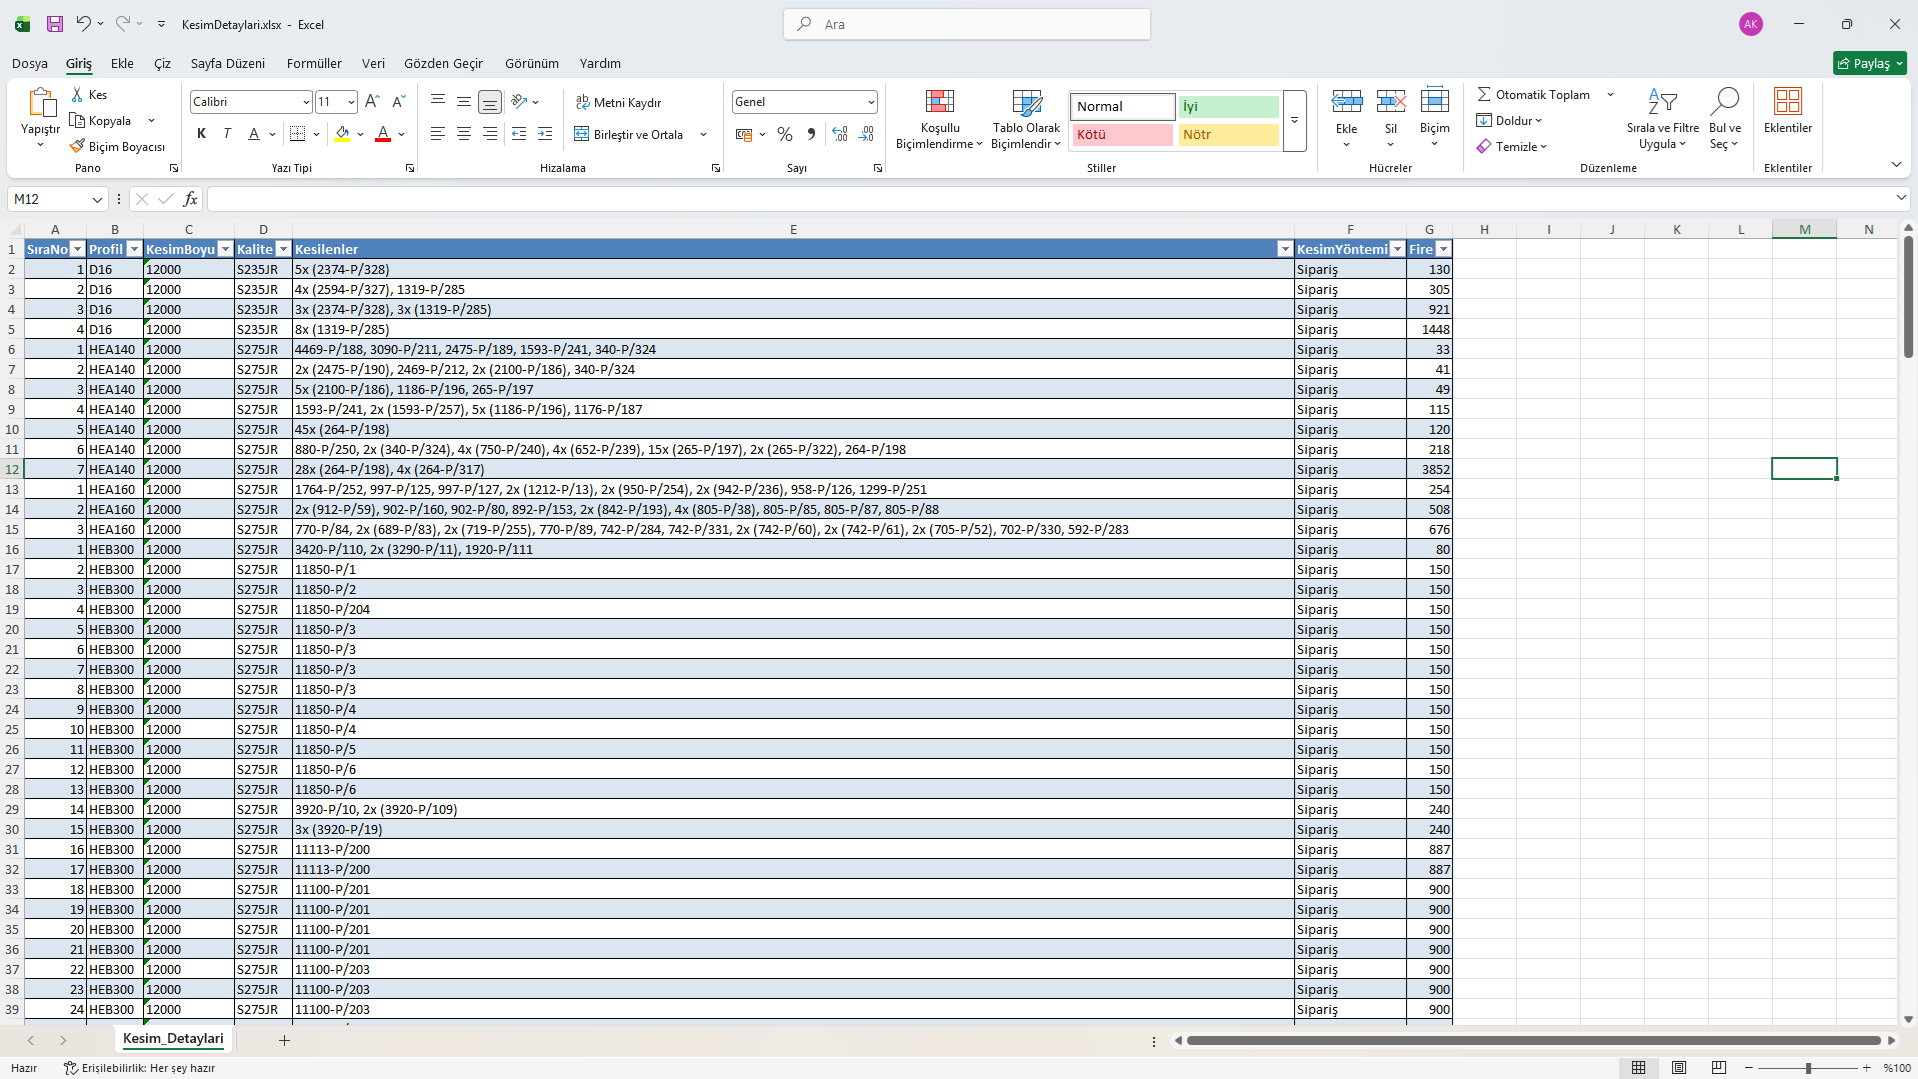Click Delete cells (Sil) icon
Screen dimensions: 1918x1079
coord(1391,101)
